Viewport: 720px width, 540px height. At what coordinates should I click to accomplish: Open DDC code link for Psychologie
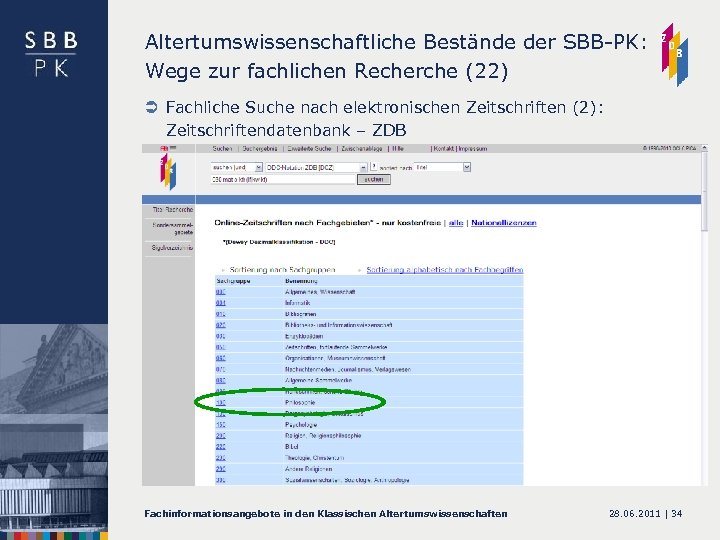coord(220,425)
